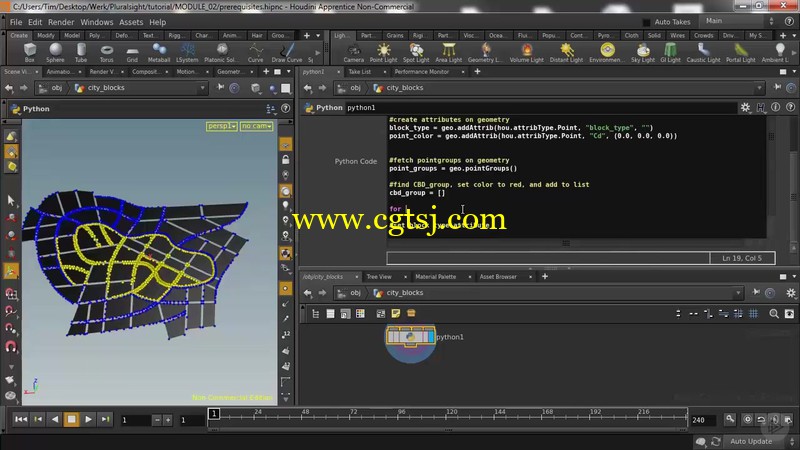Toggle pin on network pane path bar
Viewport: 800px width, 450px height.
756,292
